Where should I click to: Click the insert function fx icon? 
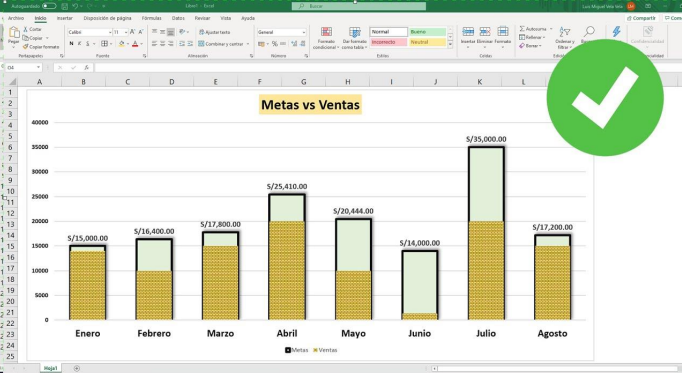point(87,67)
